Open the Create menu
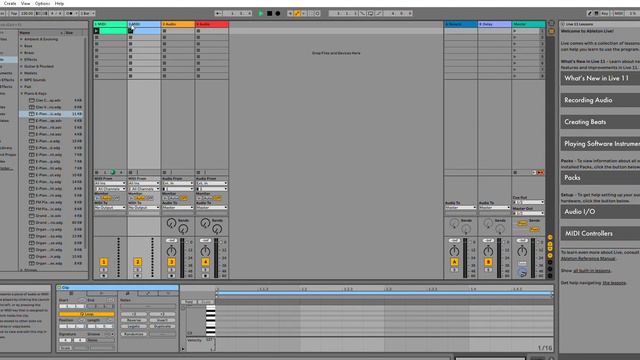The height and width of the screenshot is (360, 640). coord(9,3)
